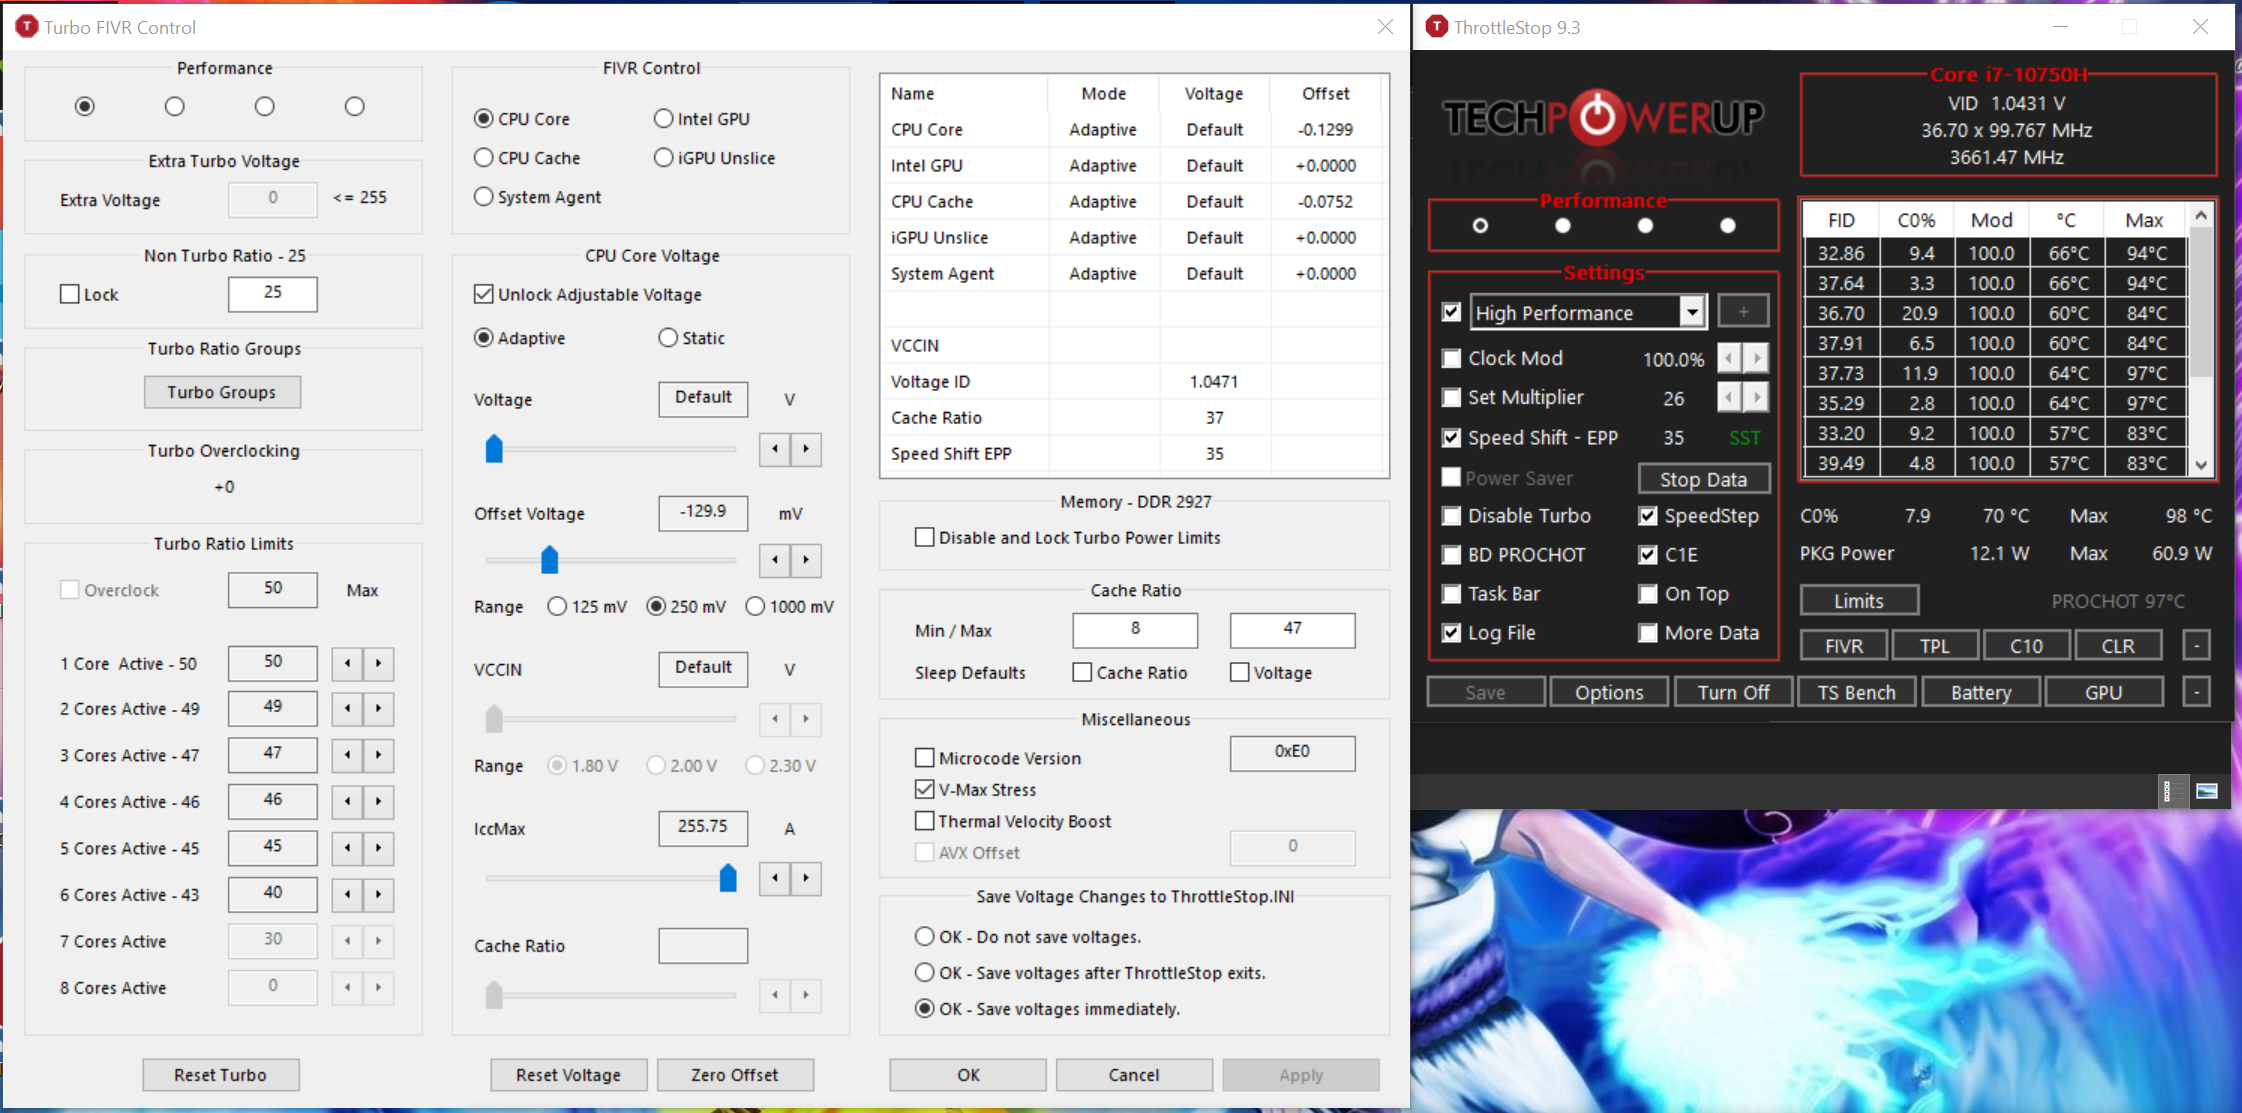This screenshot has width=2242, height=1113.
Task: Open the Turbo Groups dialog
Action: [x=222, y=392]
